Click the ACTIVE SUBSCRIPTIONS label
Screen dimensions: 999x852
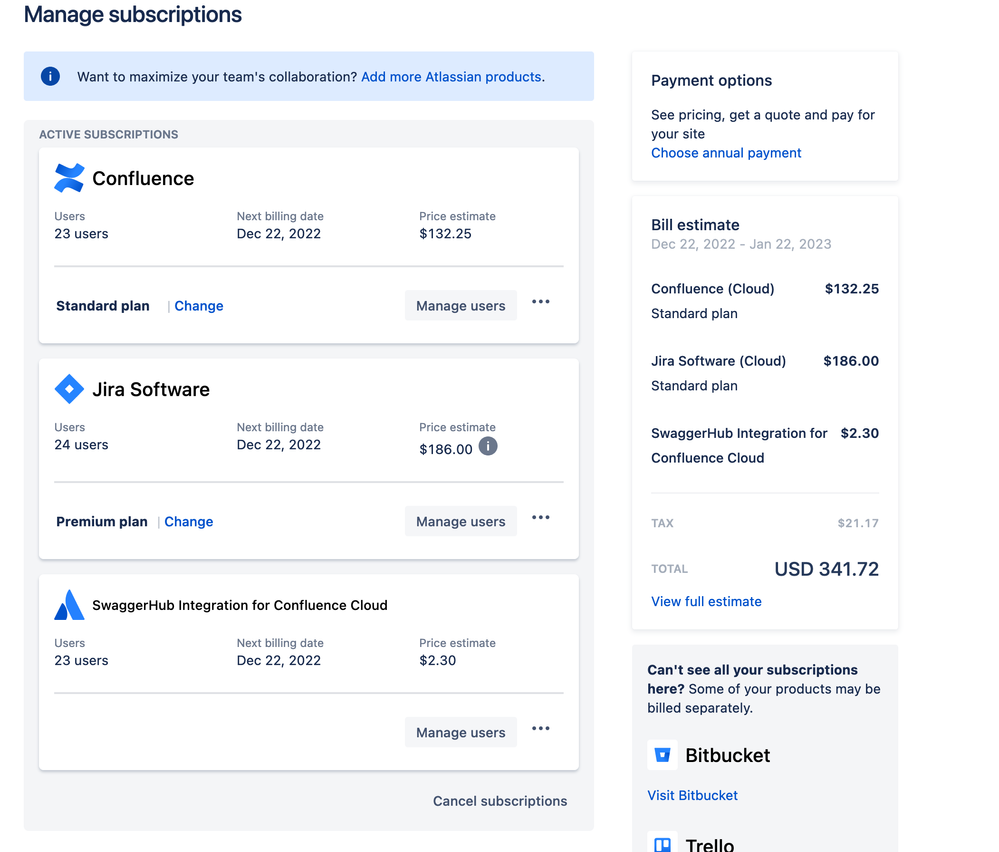coord(108,134)
